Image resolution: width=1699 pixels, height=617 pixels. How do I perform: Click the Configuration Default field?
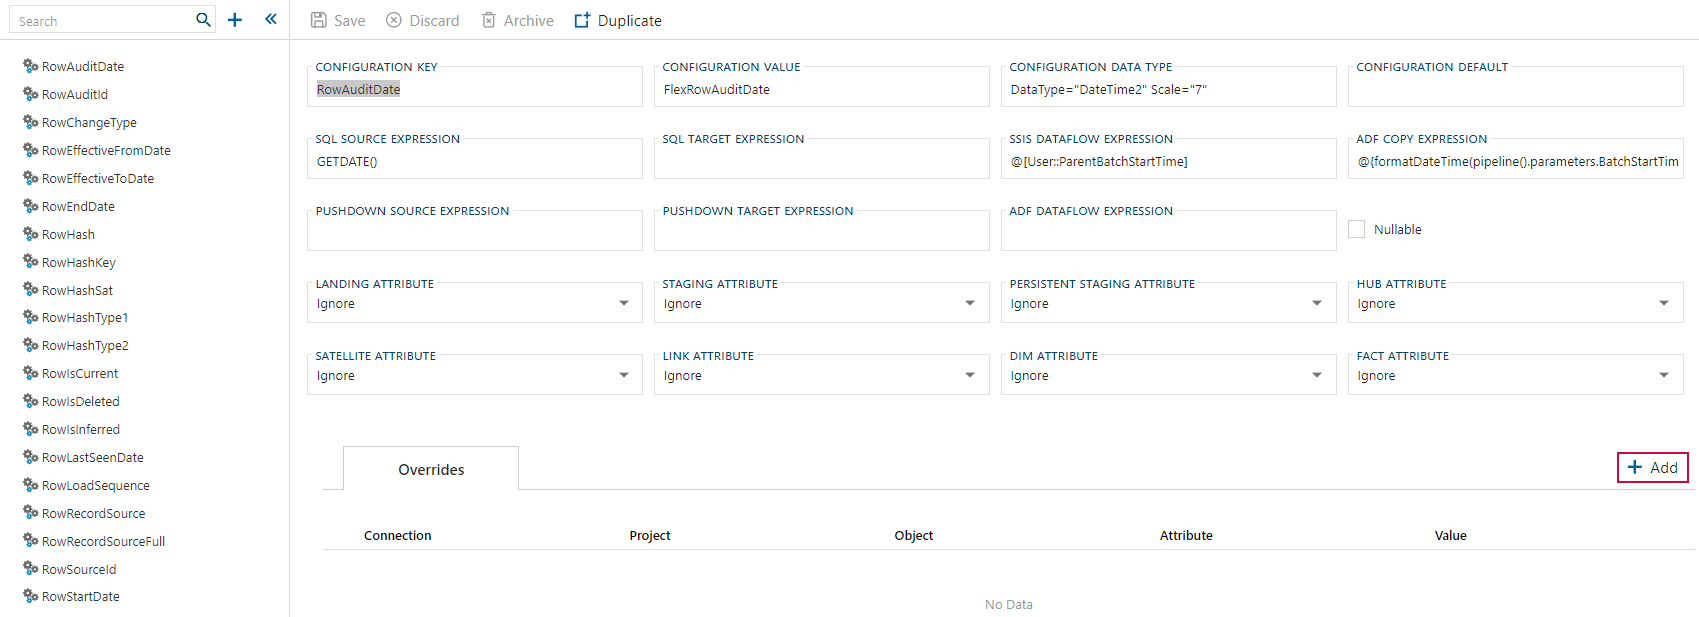[1515, 88]
